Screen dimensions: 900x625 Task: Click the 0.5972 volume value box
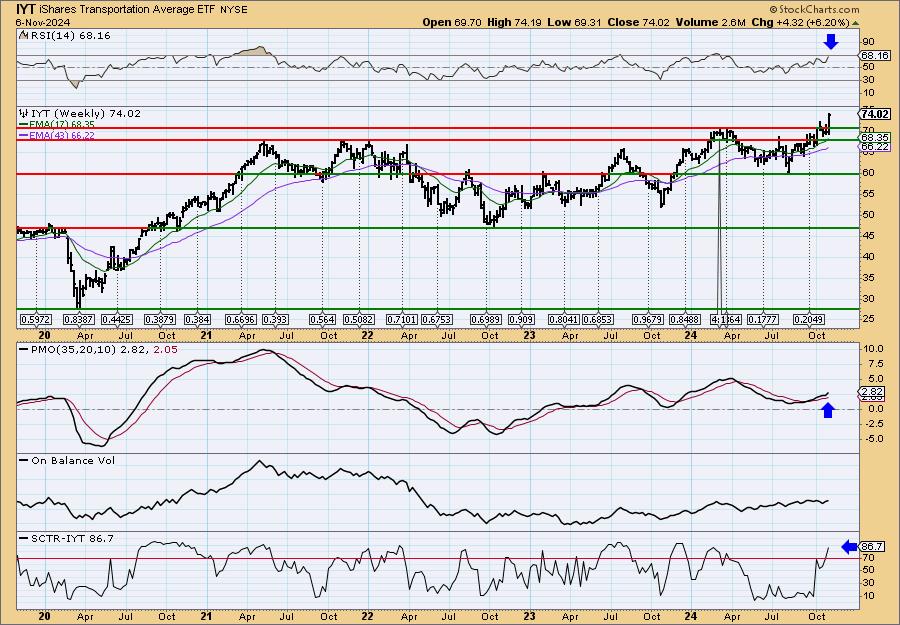pos(36,319)
